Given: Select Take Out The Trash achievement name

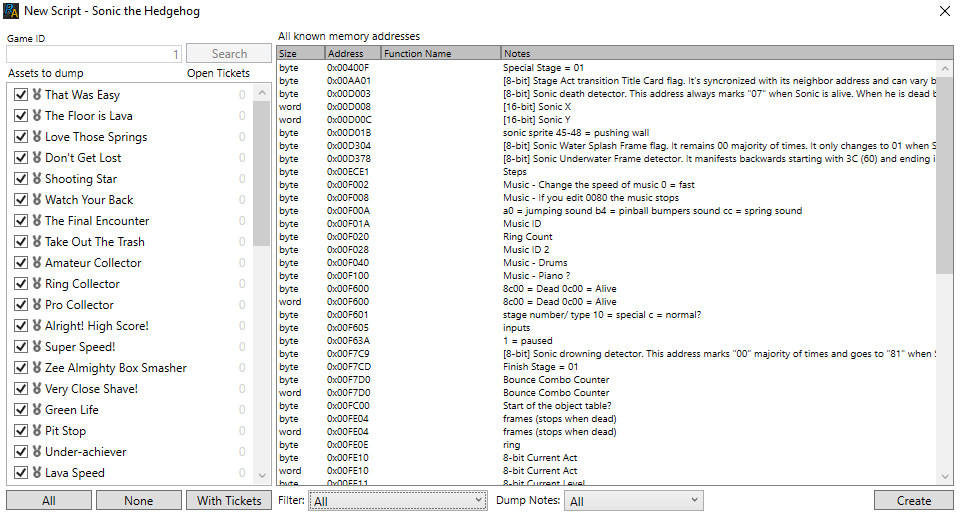Looking at the screenshot, I should [x=95, y=242].
